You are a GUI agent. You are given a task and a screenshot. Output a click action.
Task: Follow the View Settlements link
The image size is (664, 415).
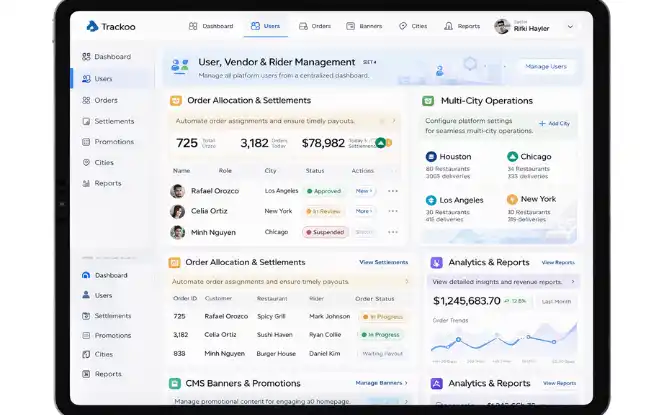383,262
